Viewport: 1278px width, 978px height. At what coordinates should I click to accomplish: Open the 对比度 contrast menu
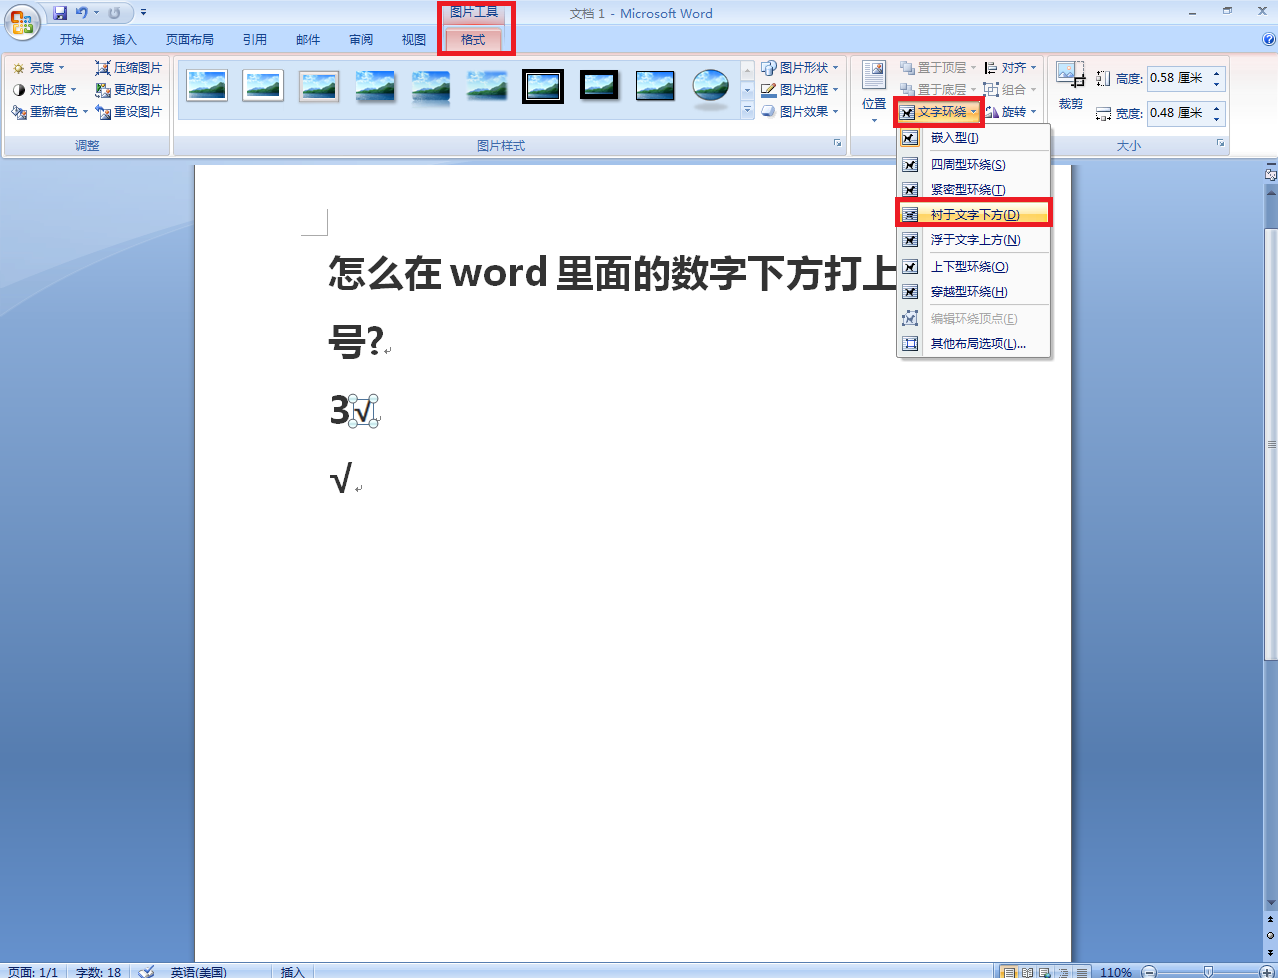44,90
